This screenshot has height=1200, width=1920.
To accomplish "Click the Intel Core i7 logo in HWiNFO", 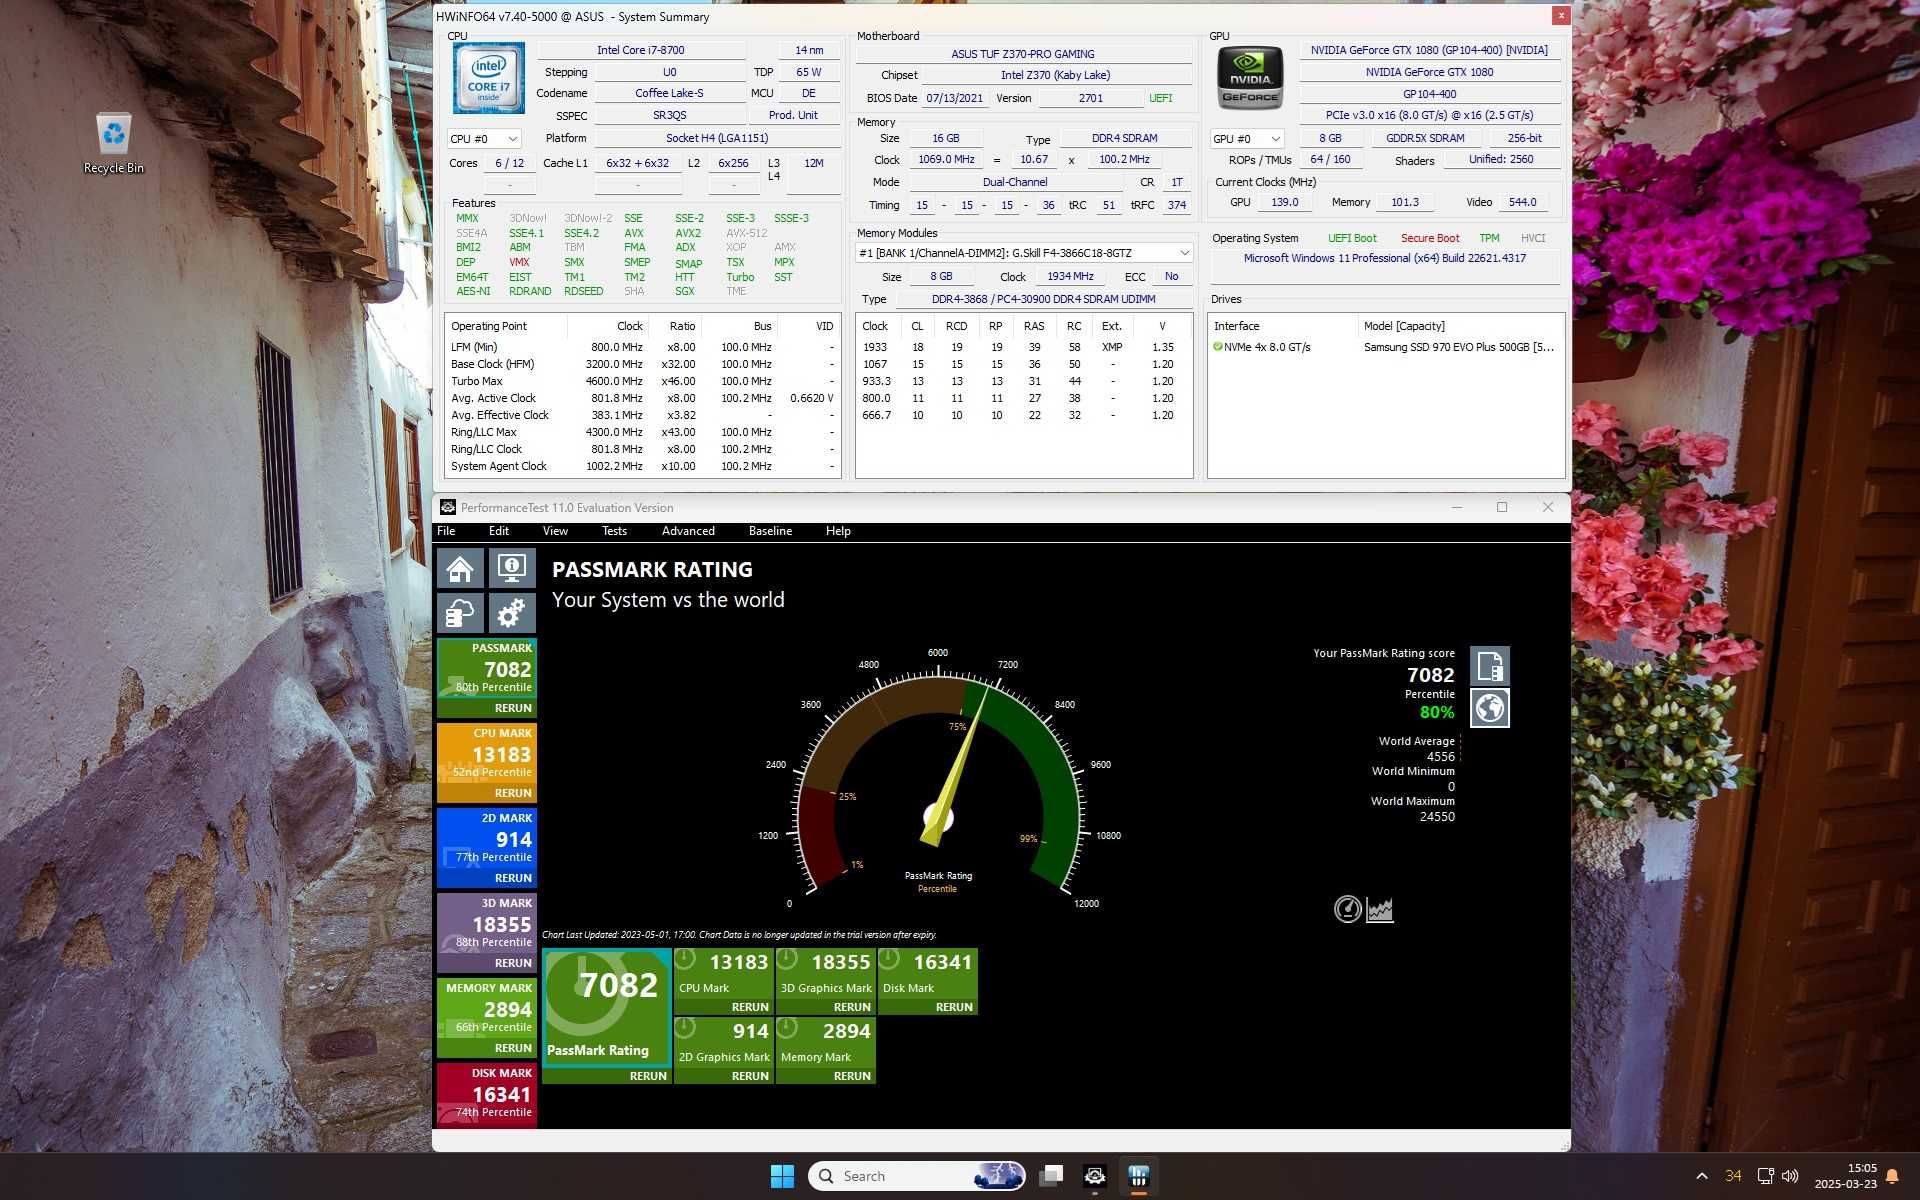I will (x=489, y=78).
